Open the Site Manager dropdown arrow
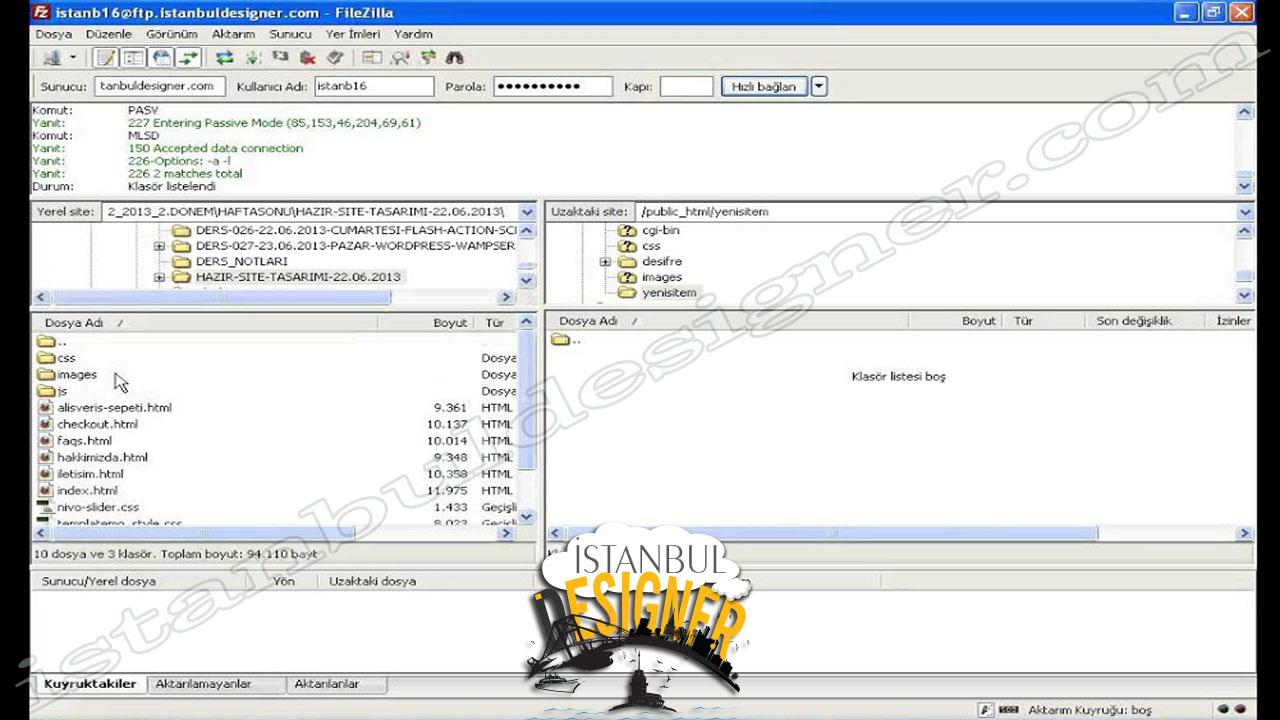1280x720 pixels. [73, 58]
